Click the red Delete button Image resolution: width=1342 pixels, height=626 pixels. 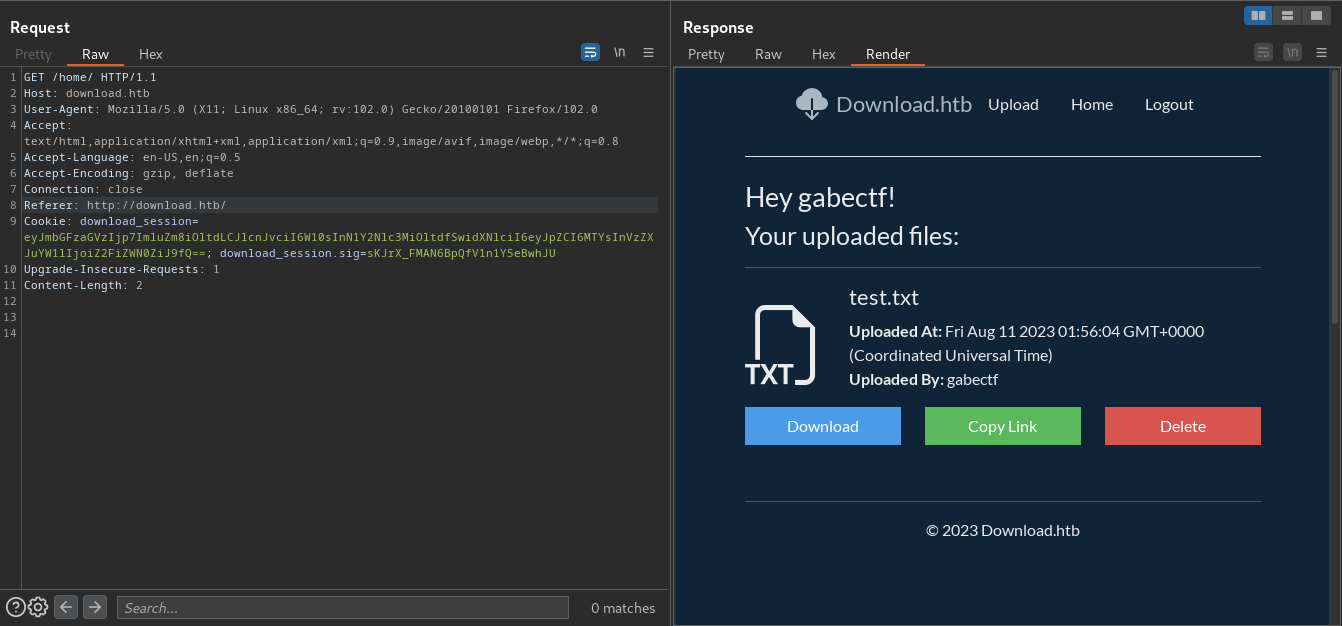coord(1183,426)
